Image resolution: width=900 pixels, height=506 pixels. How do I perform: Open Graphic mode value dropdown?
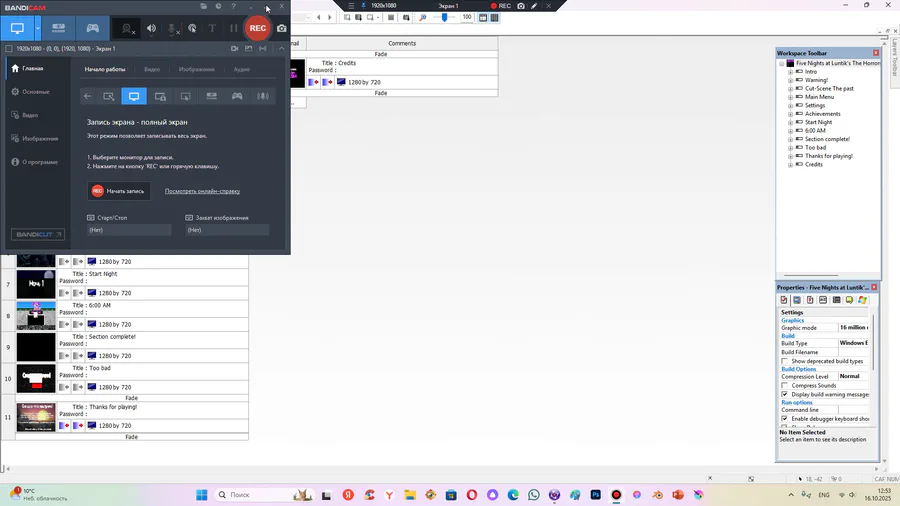pos(854,328)
